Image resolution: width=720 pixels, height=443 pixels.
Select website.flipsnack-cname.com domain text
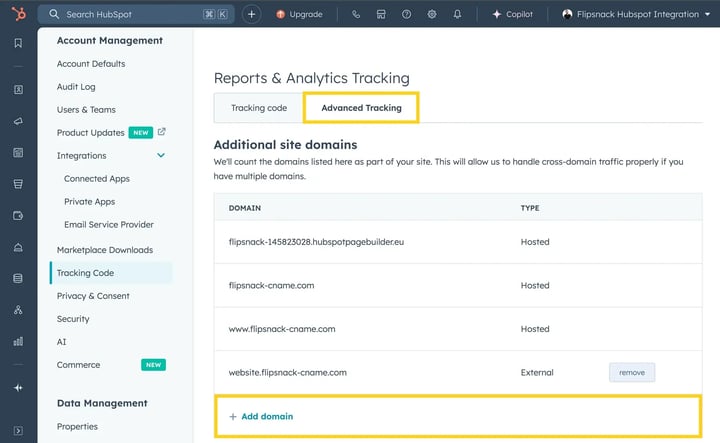[287, 372]
